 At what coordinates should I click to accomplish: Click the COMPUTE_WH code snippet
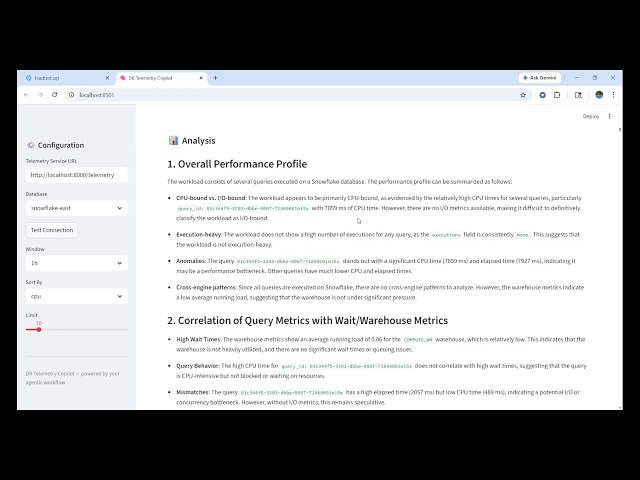[x=418, y=340]
